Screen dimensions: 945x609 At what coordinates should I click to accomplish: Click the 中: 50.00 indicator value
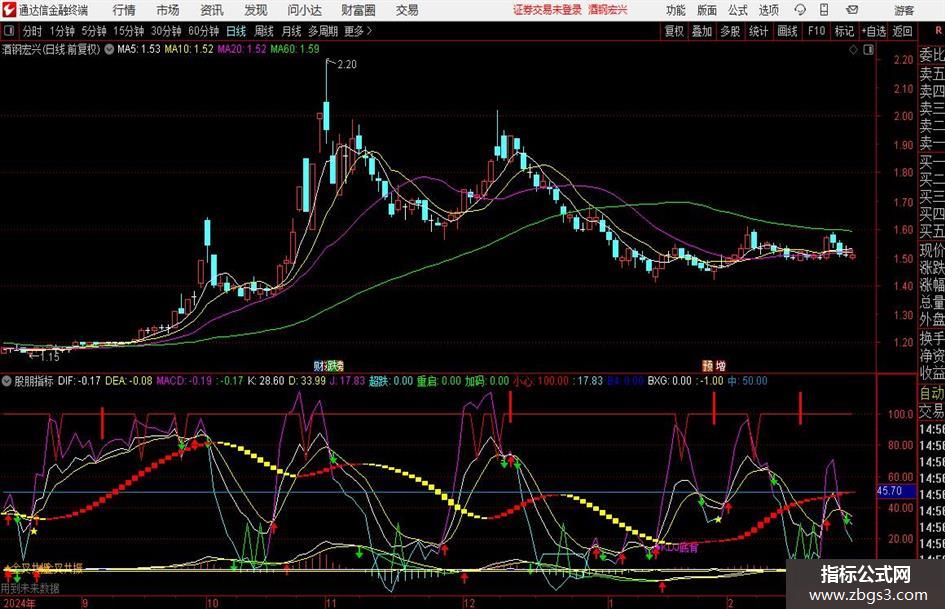point(747,381)
